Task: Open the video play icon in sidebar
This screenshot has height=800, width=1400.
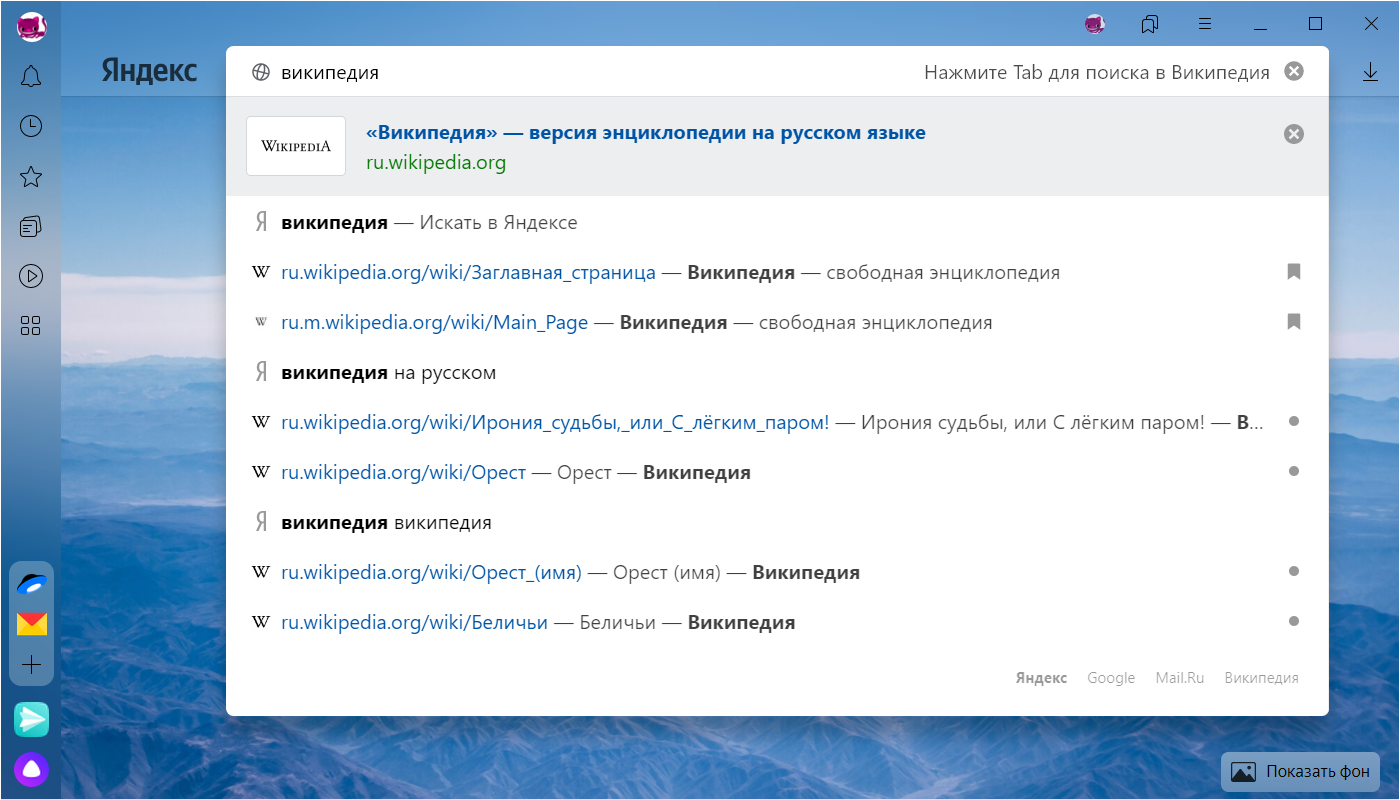Action: [x=31, y=276]
